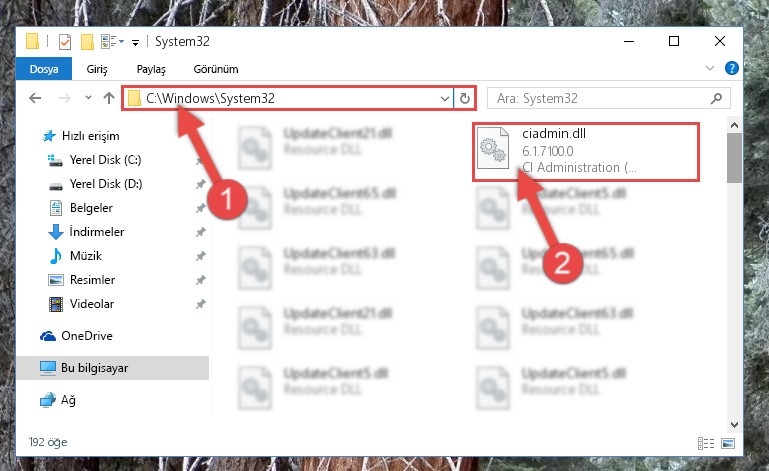
Task: Click the Back navigation arrow
Action: click(35, 98)
